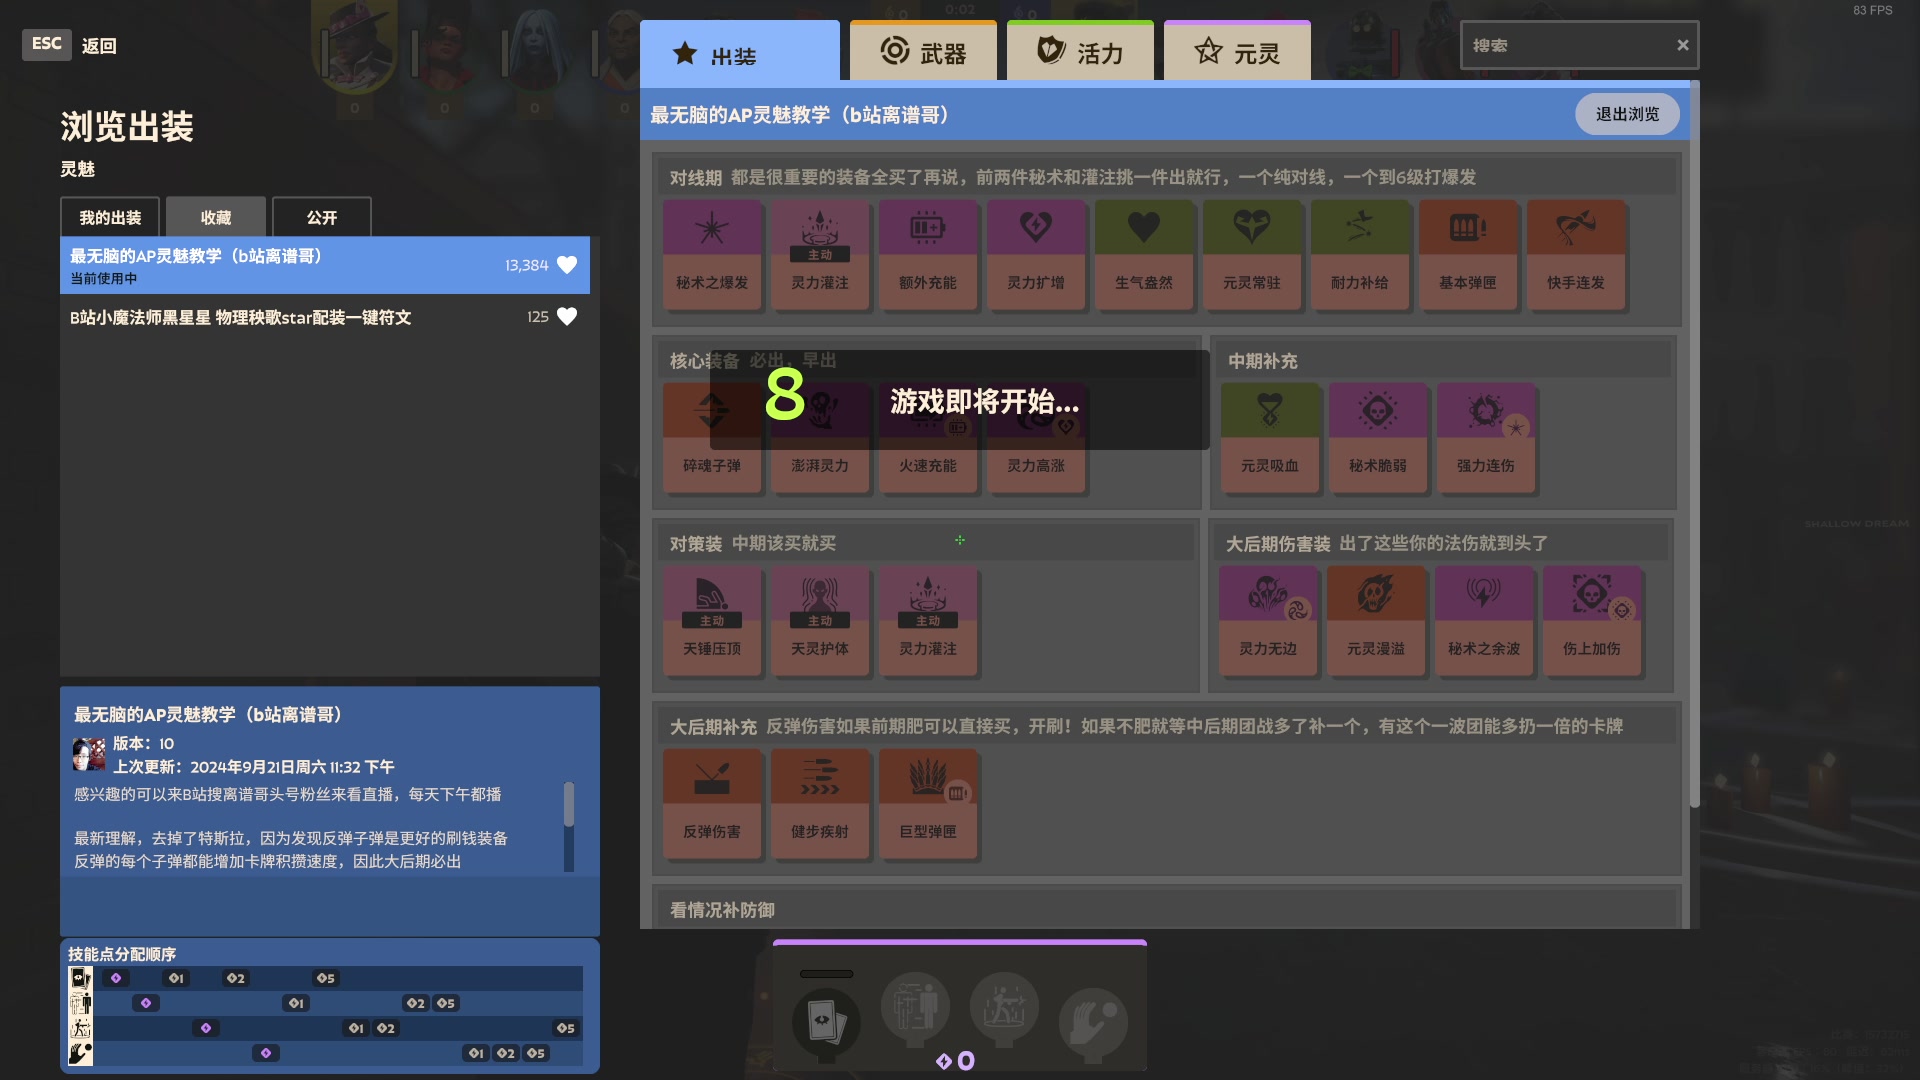Open the 我的出装 tab

click(x=110, y=217)
